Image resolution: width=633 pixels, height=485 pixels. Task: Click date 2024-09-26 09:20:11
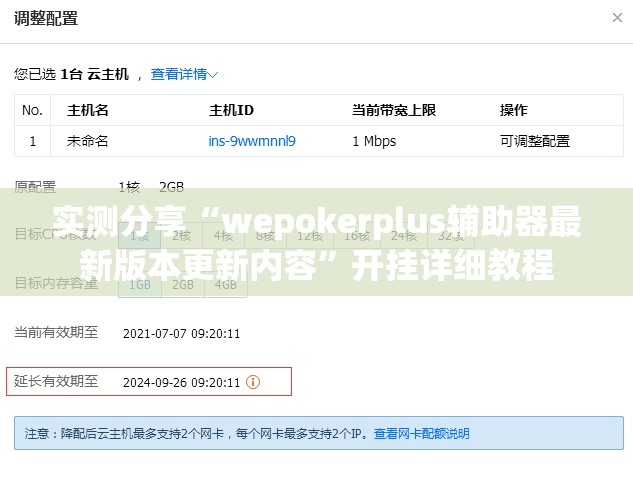[x=181, y=382]
